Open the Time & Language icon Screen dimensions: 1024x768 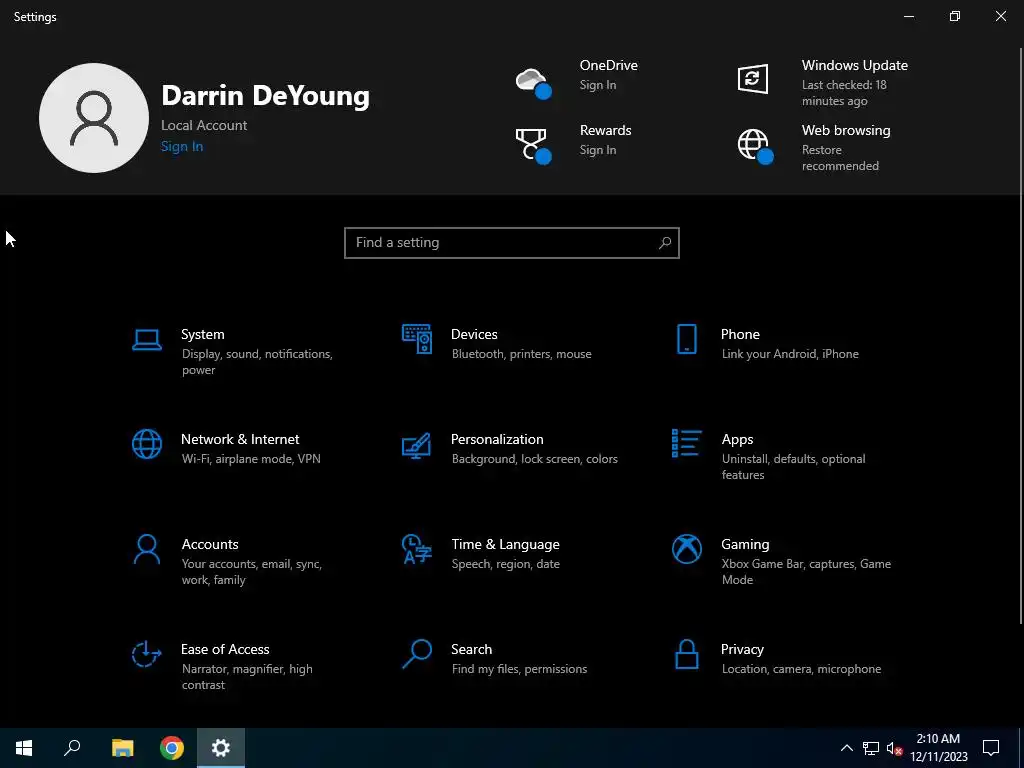pos(417,549)
